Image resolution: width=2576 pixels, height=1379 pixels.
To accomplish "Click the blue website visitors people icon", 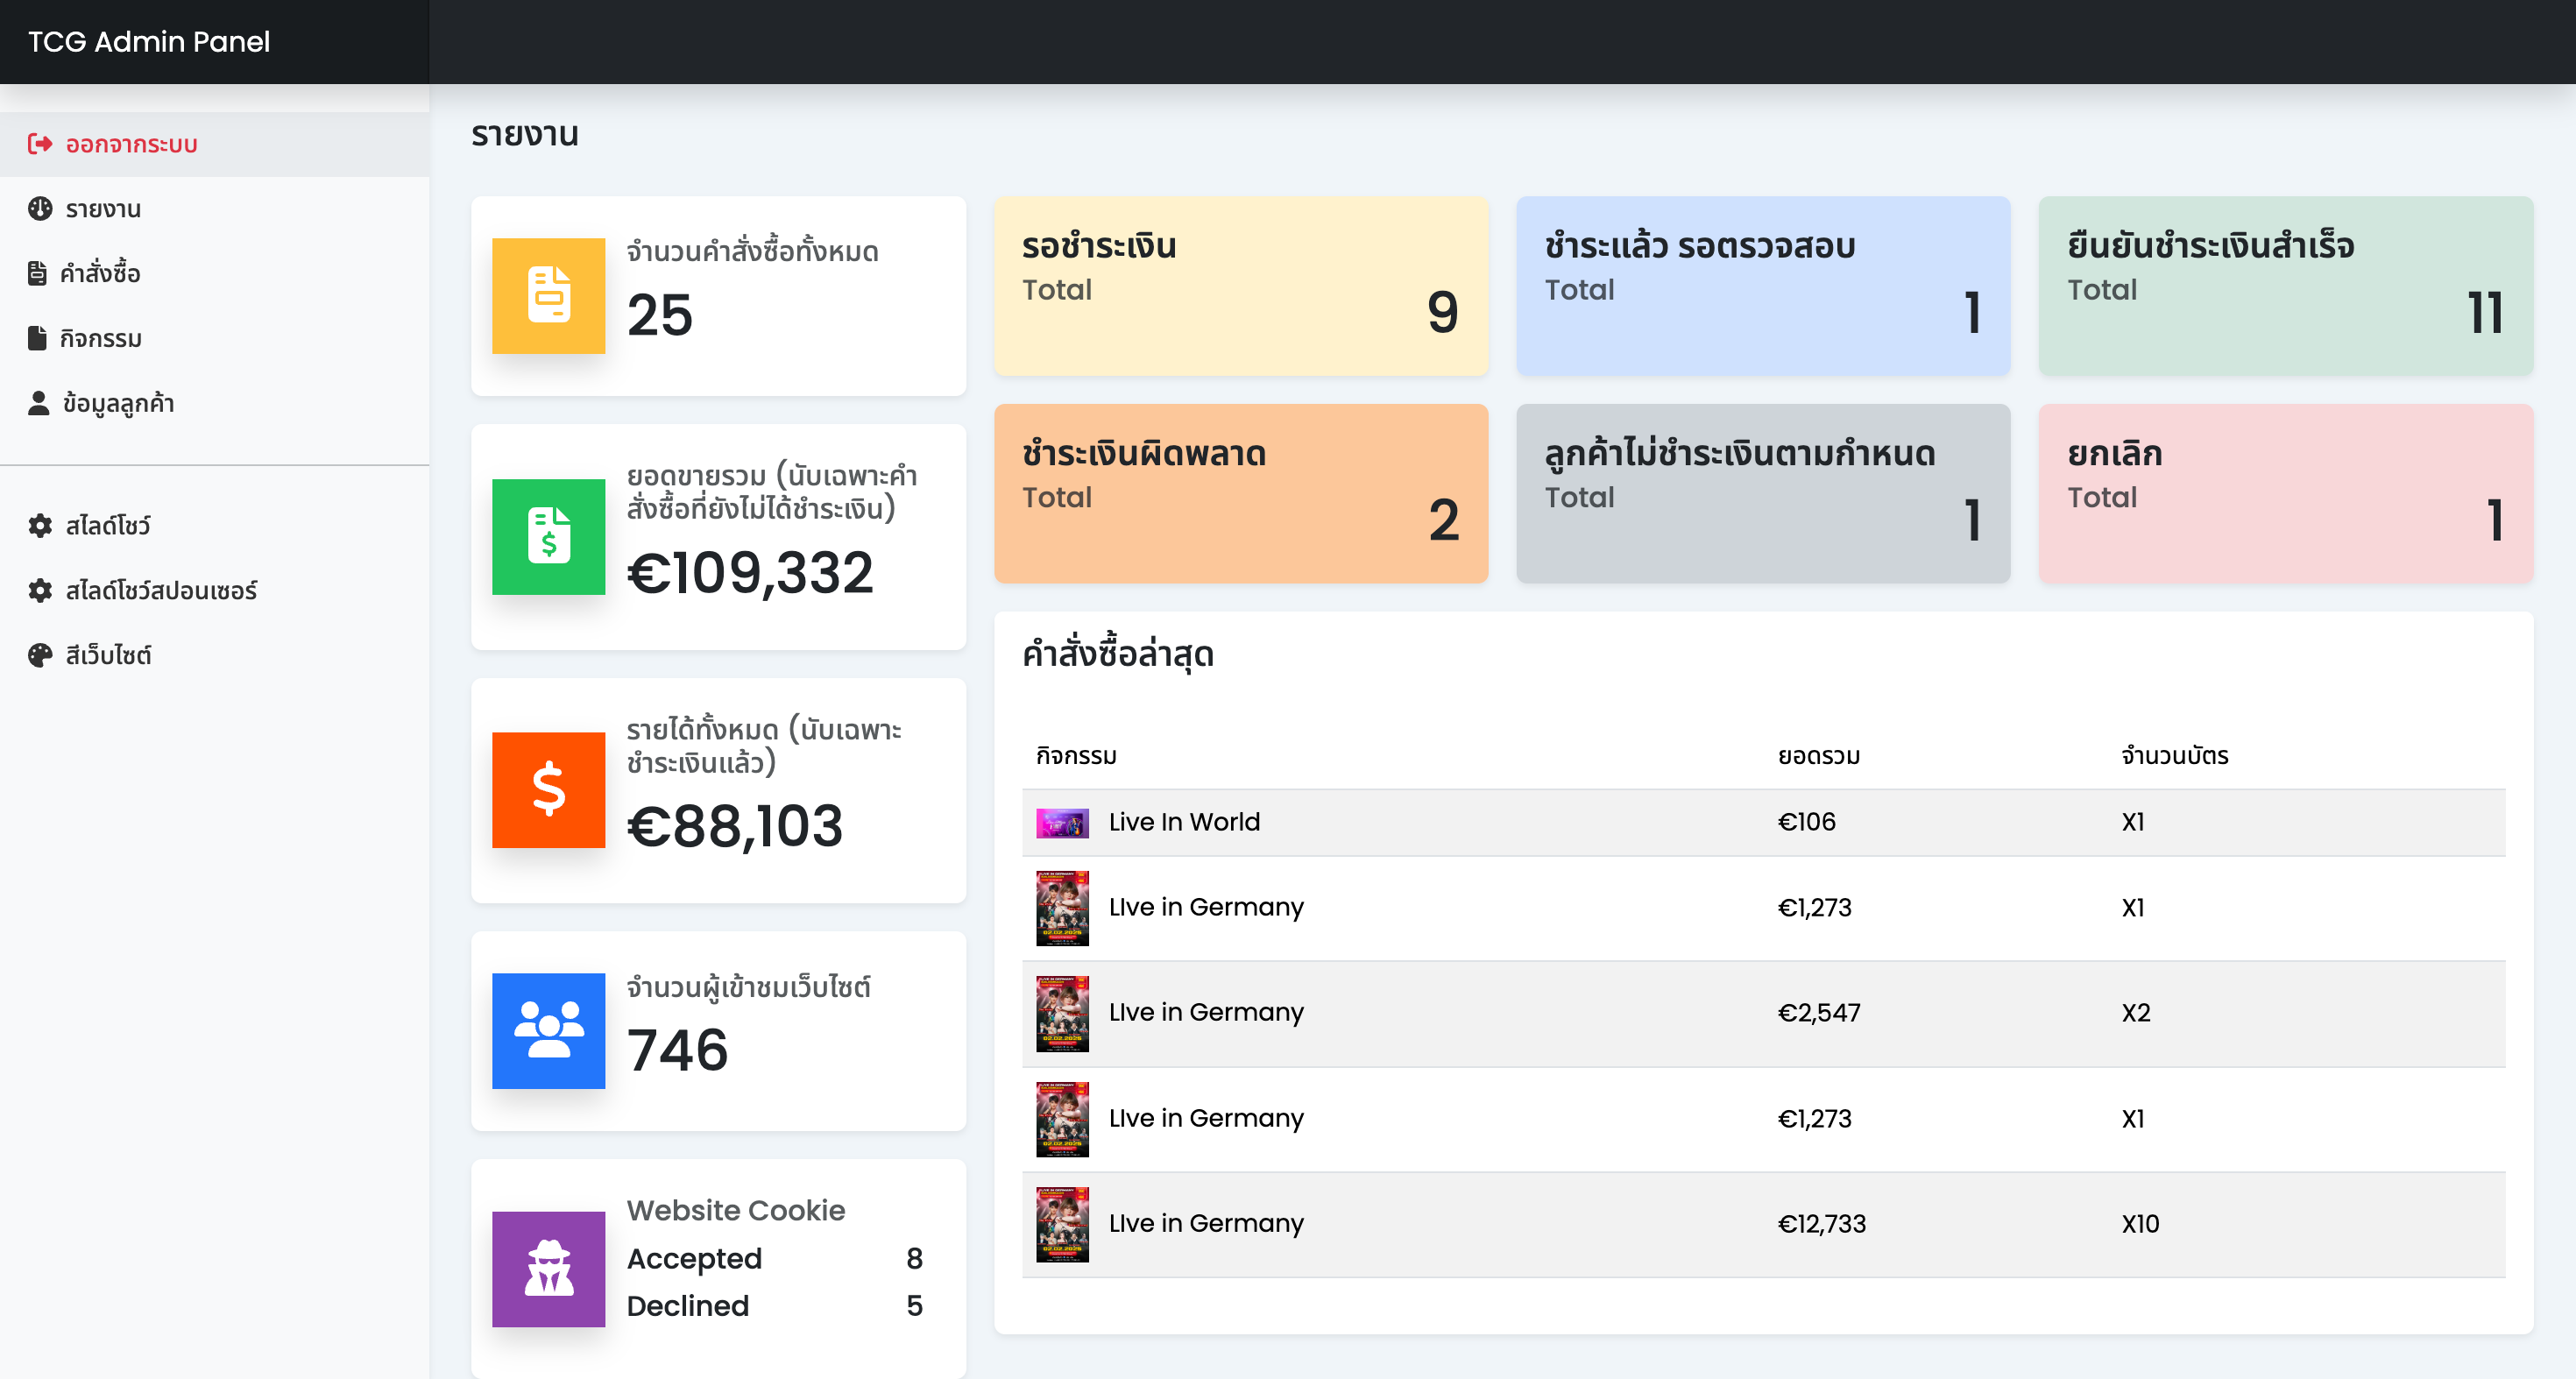I will pos(548,1030).
